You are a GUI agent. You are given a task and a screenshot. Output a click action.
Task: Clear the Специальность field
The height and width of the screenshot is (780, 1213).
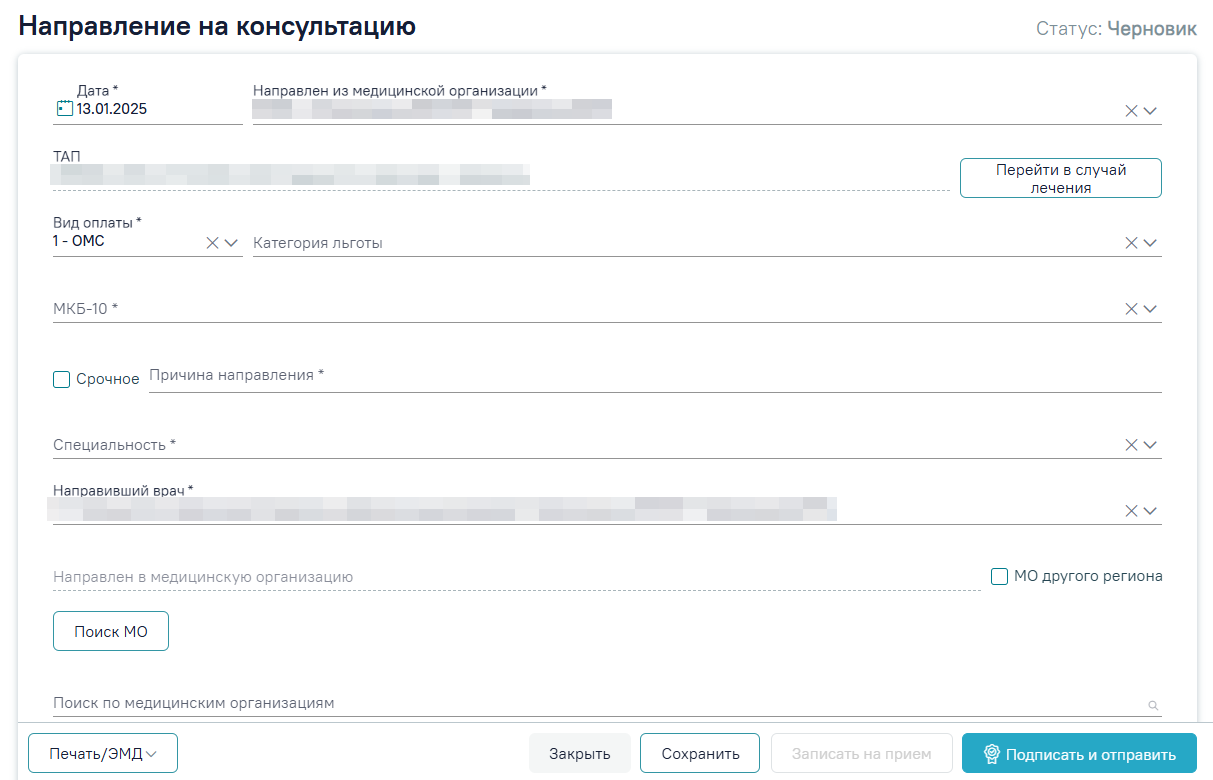[x=1131, y=445]
